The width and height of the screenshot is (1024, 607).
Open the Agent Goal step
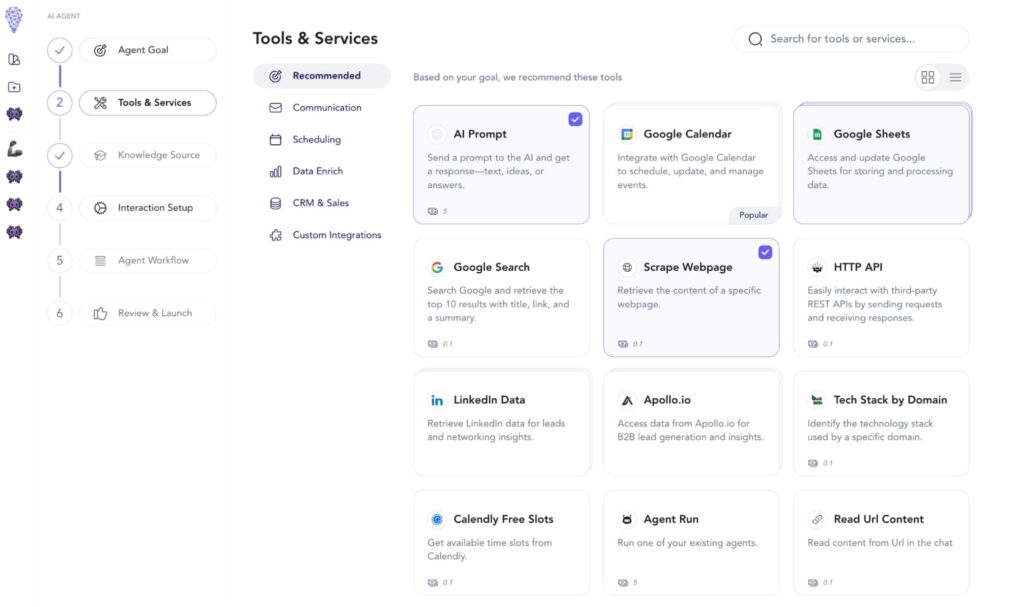147,49
